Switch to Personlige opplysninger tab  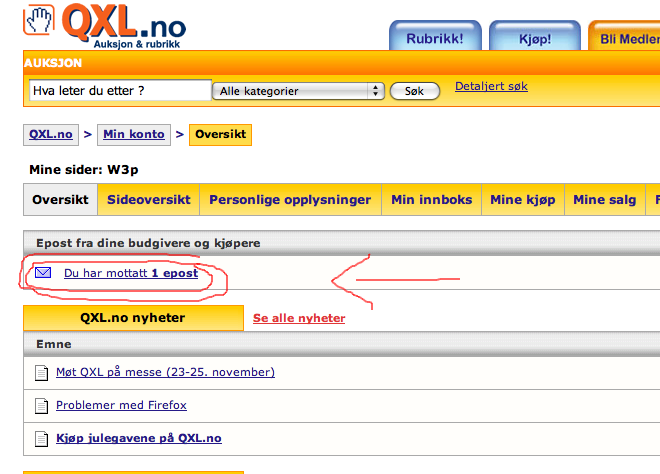click(290, 200)
